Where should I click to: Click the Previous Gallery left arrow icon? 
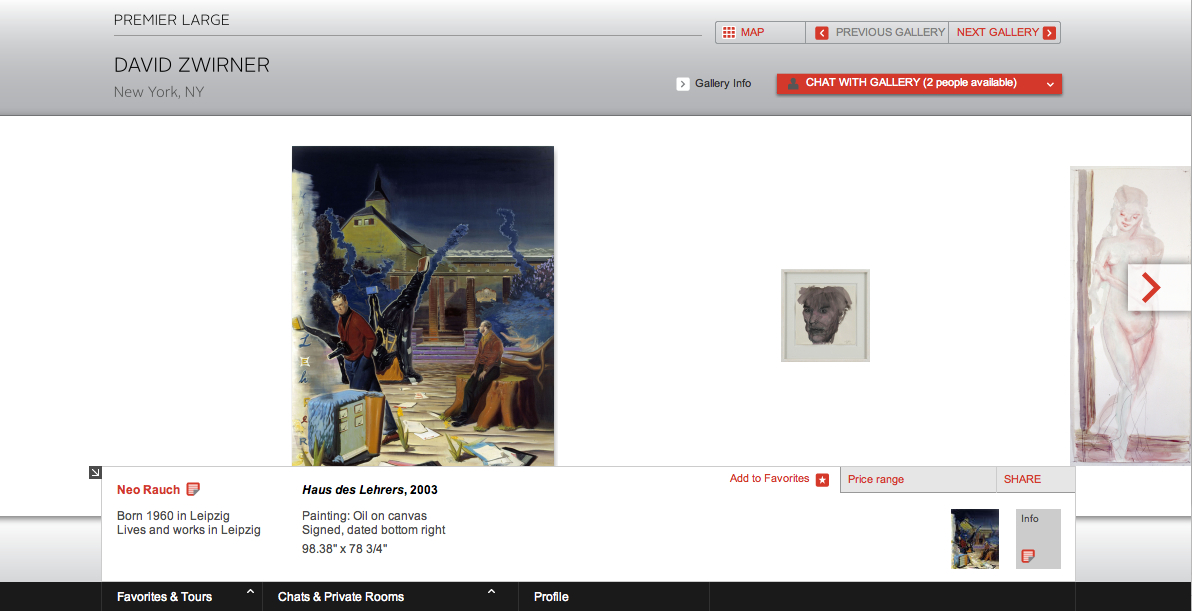[821, 33]
